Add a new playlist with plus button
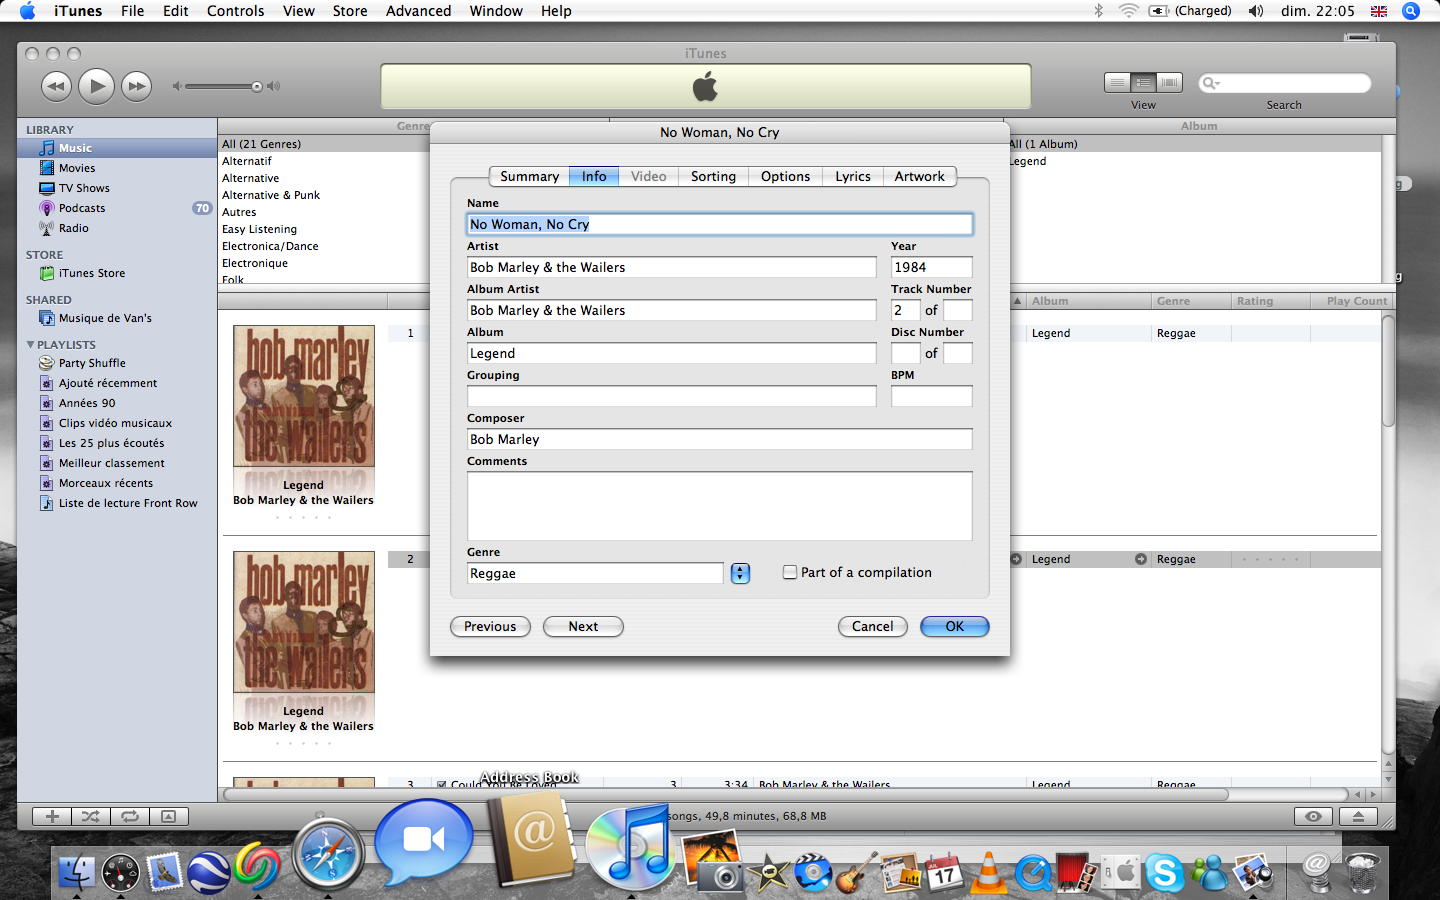This screenshot has width=1440, height=900. tap(52, 816)
